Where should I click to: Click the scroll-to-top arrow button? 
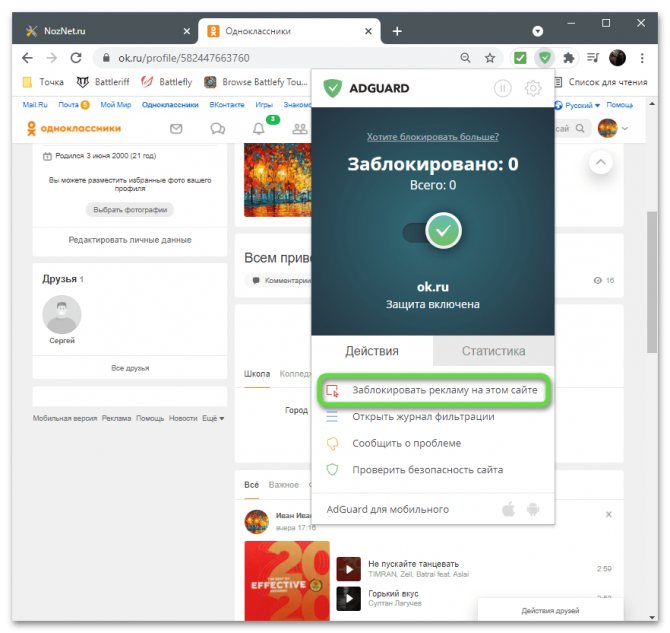click(x=600, y=162)
